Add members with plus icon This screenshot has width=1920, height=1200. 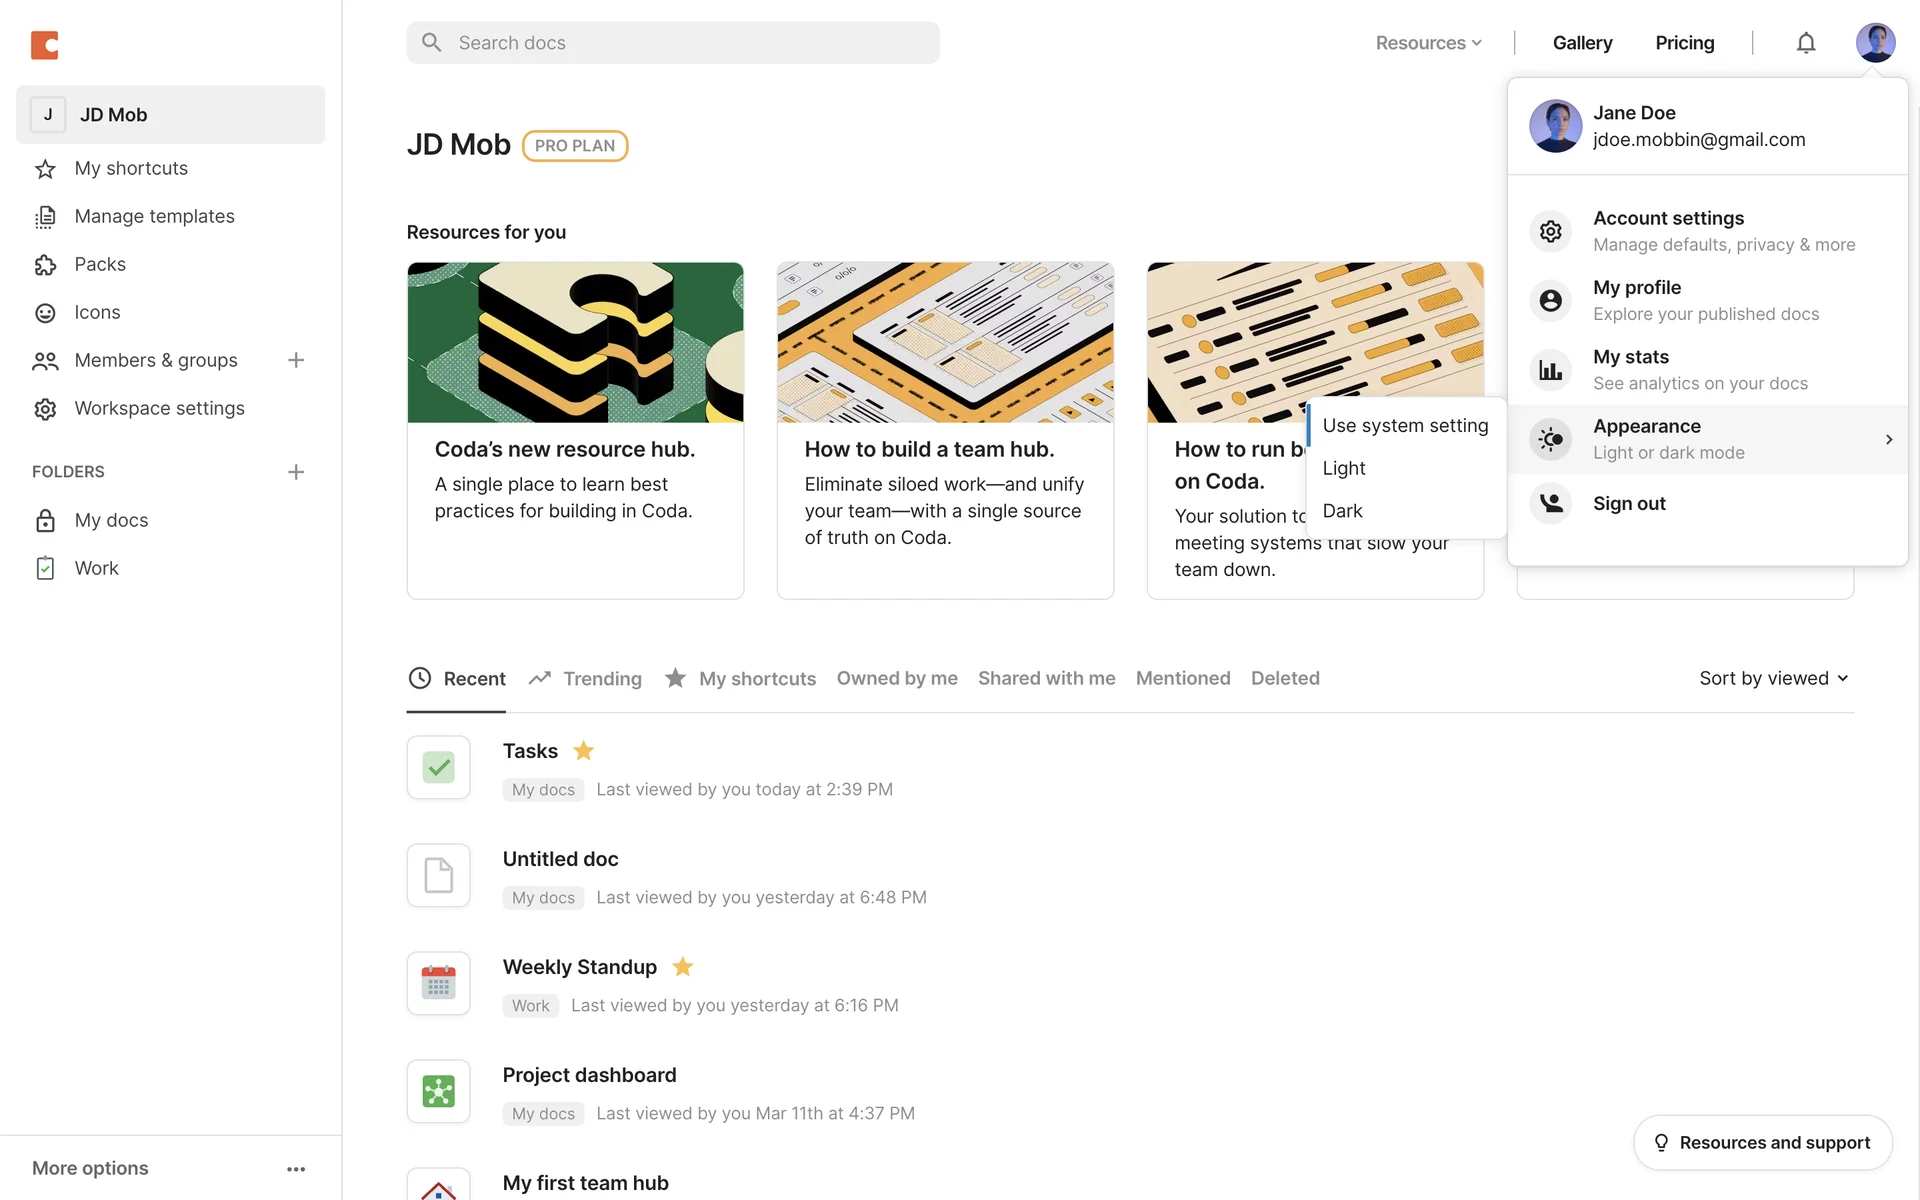coord(296,360)
